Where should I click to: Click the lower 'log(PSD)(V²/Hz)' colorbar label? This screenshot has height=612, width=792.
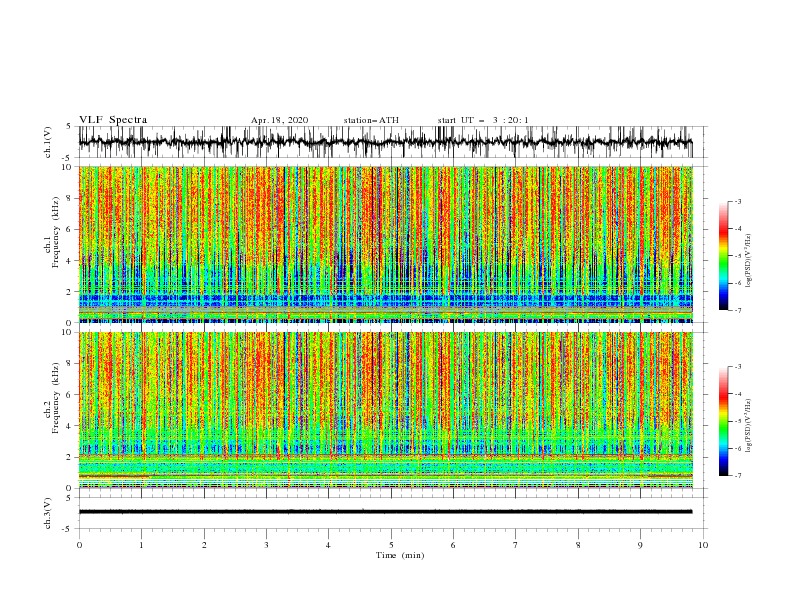click(749, 426)
